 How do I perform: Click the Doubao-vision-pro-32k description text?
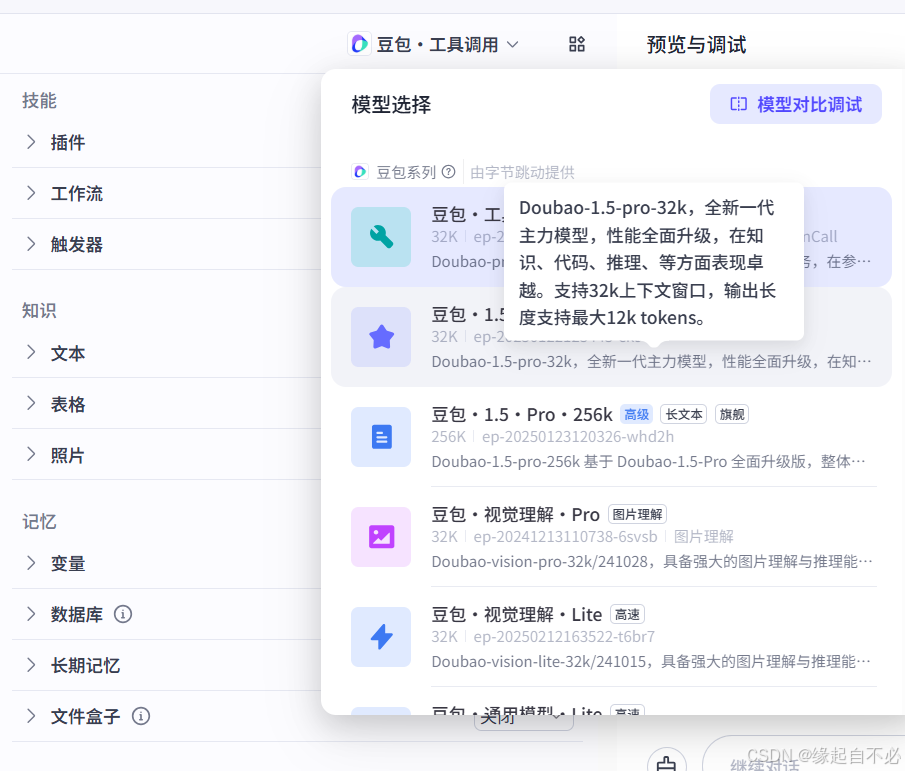[652, 562]
